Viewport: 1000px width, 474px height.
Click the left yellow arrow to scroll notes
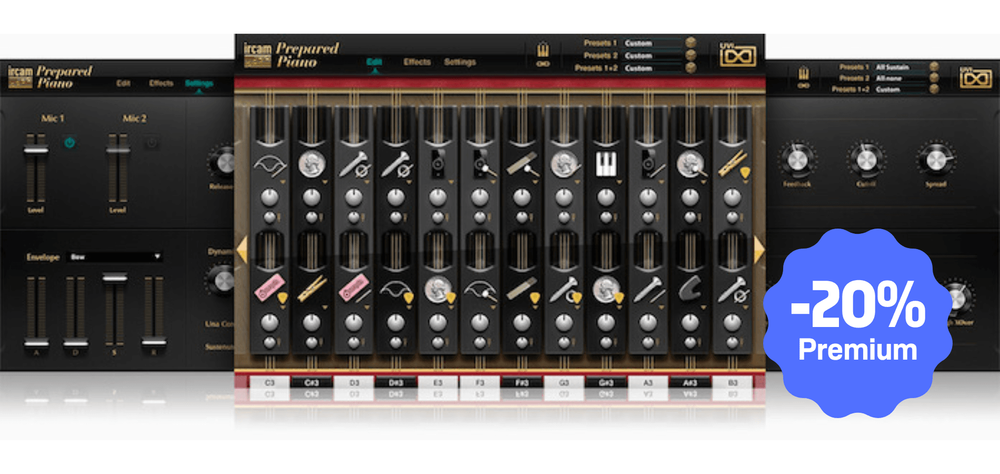[x=241, y=249]
